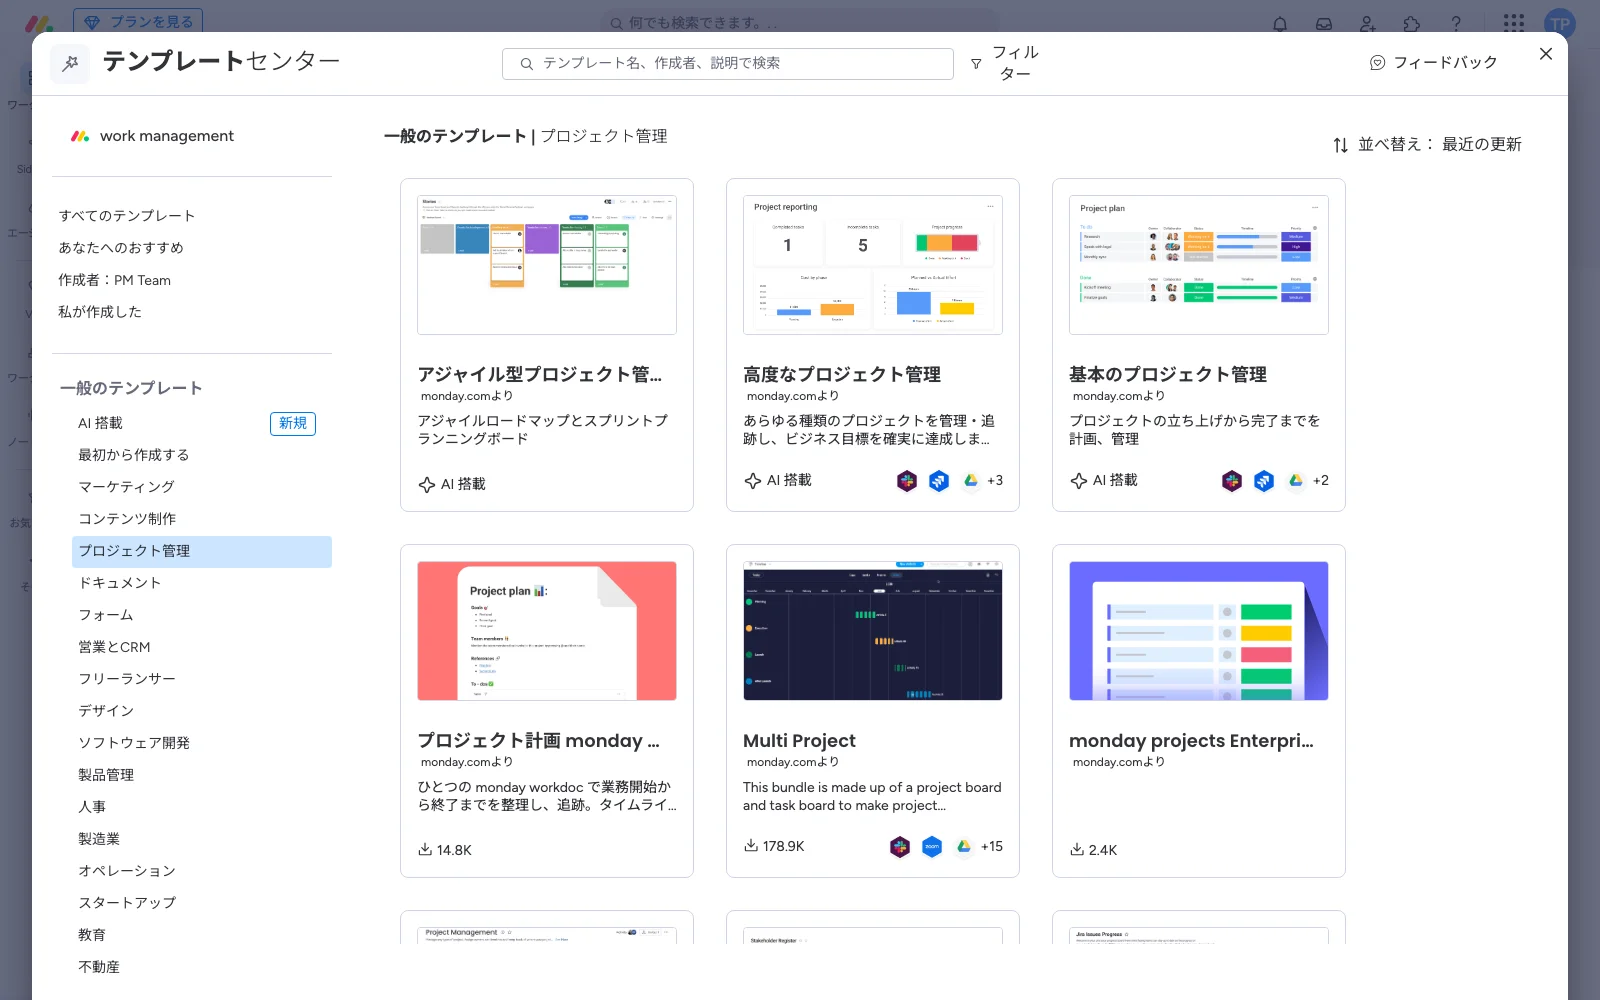Open the products grid icon in background window
1600x1000 pixels.
[x=1514, y=23]
